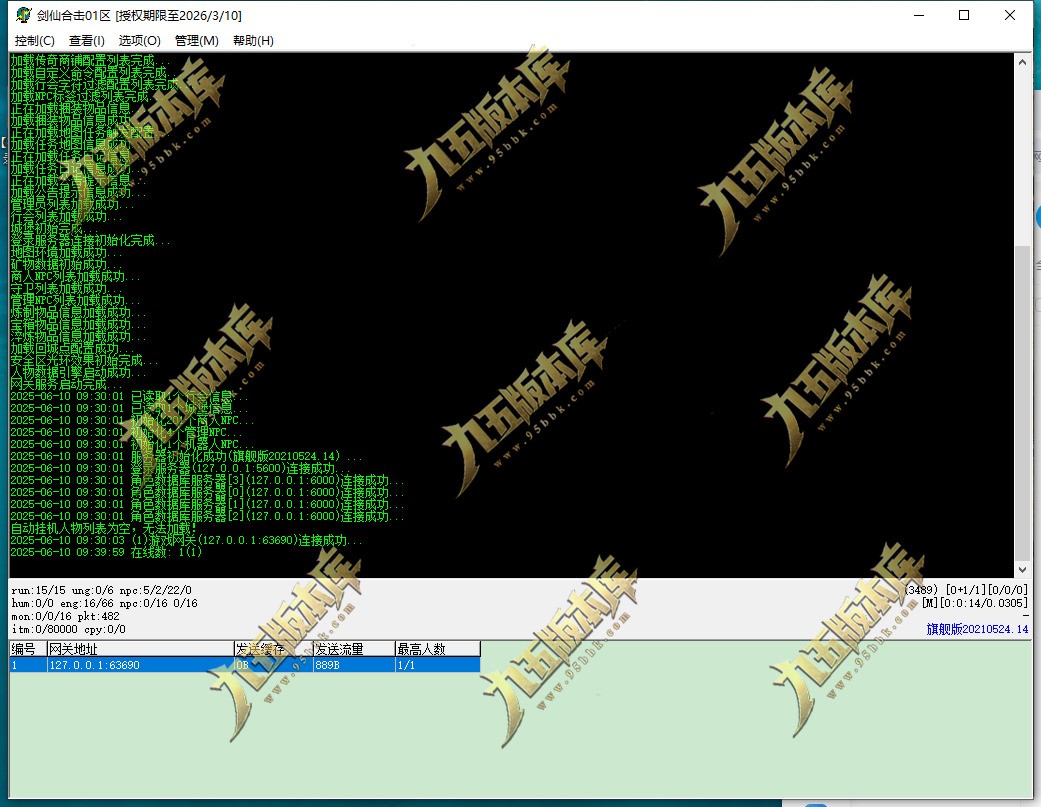This screenshot has height=807, width=1041.
Task: Click the 安全区光环效果初始完成 log line
Action: pyautogui.click(x=84, y=360)
